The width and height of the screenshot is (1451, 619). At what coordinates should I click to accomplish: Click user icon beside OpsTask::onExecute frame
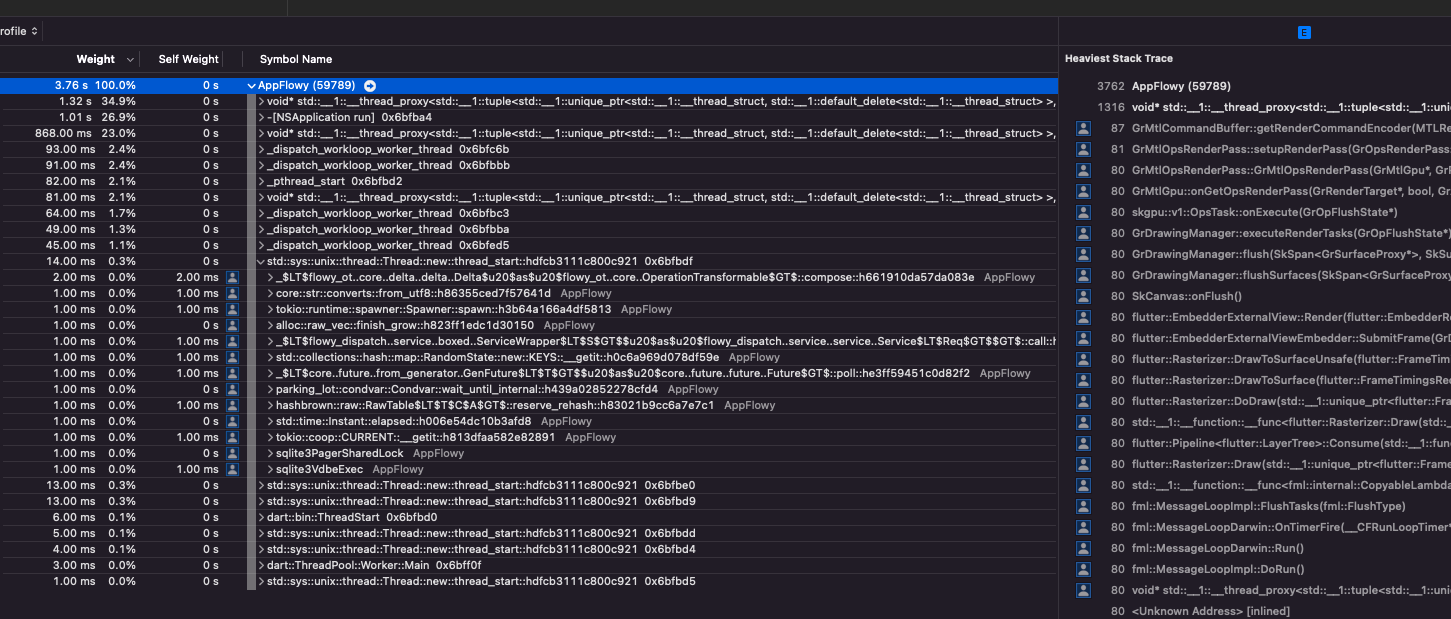click(x=1083, y=212)
